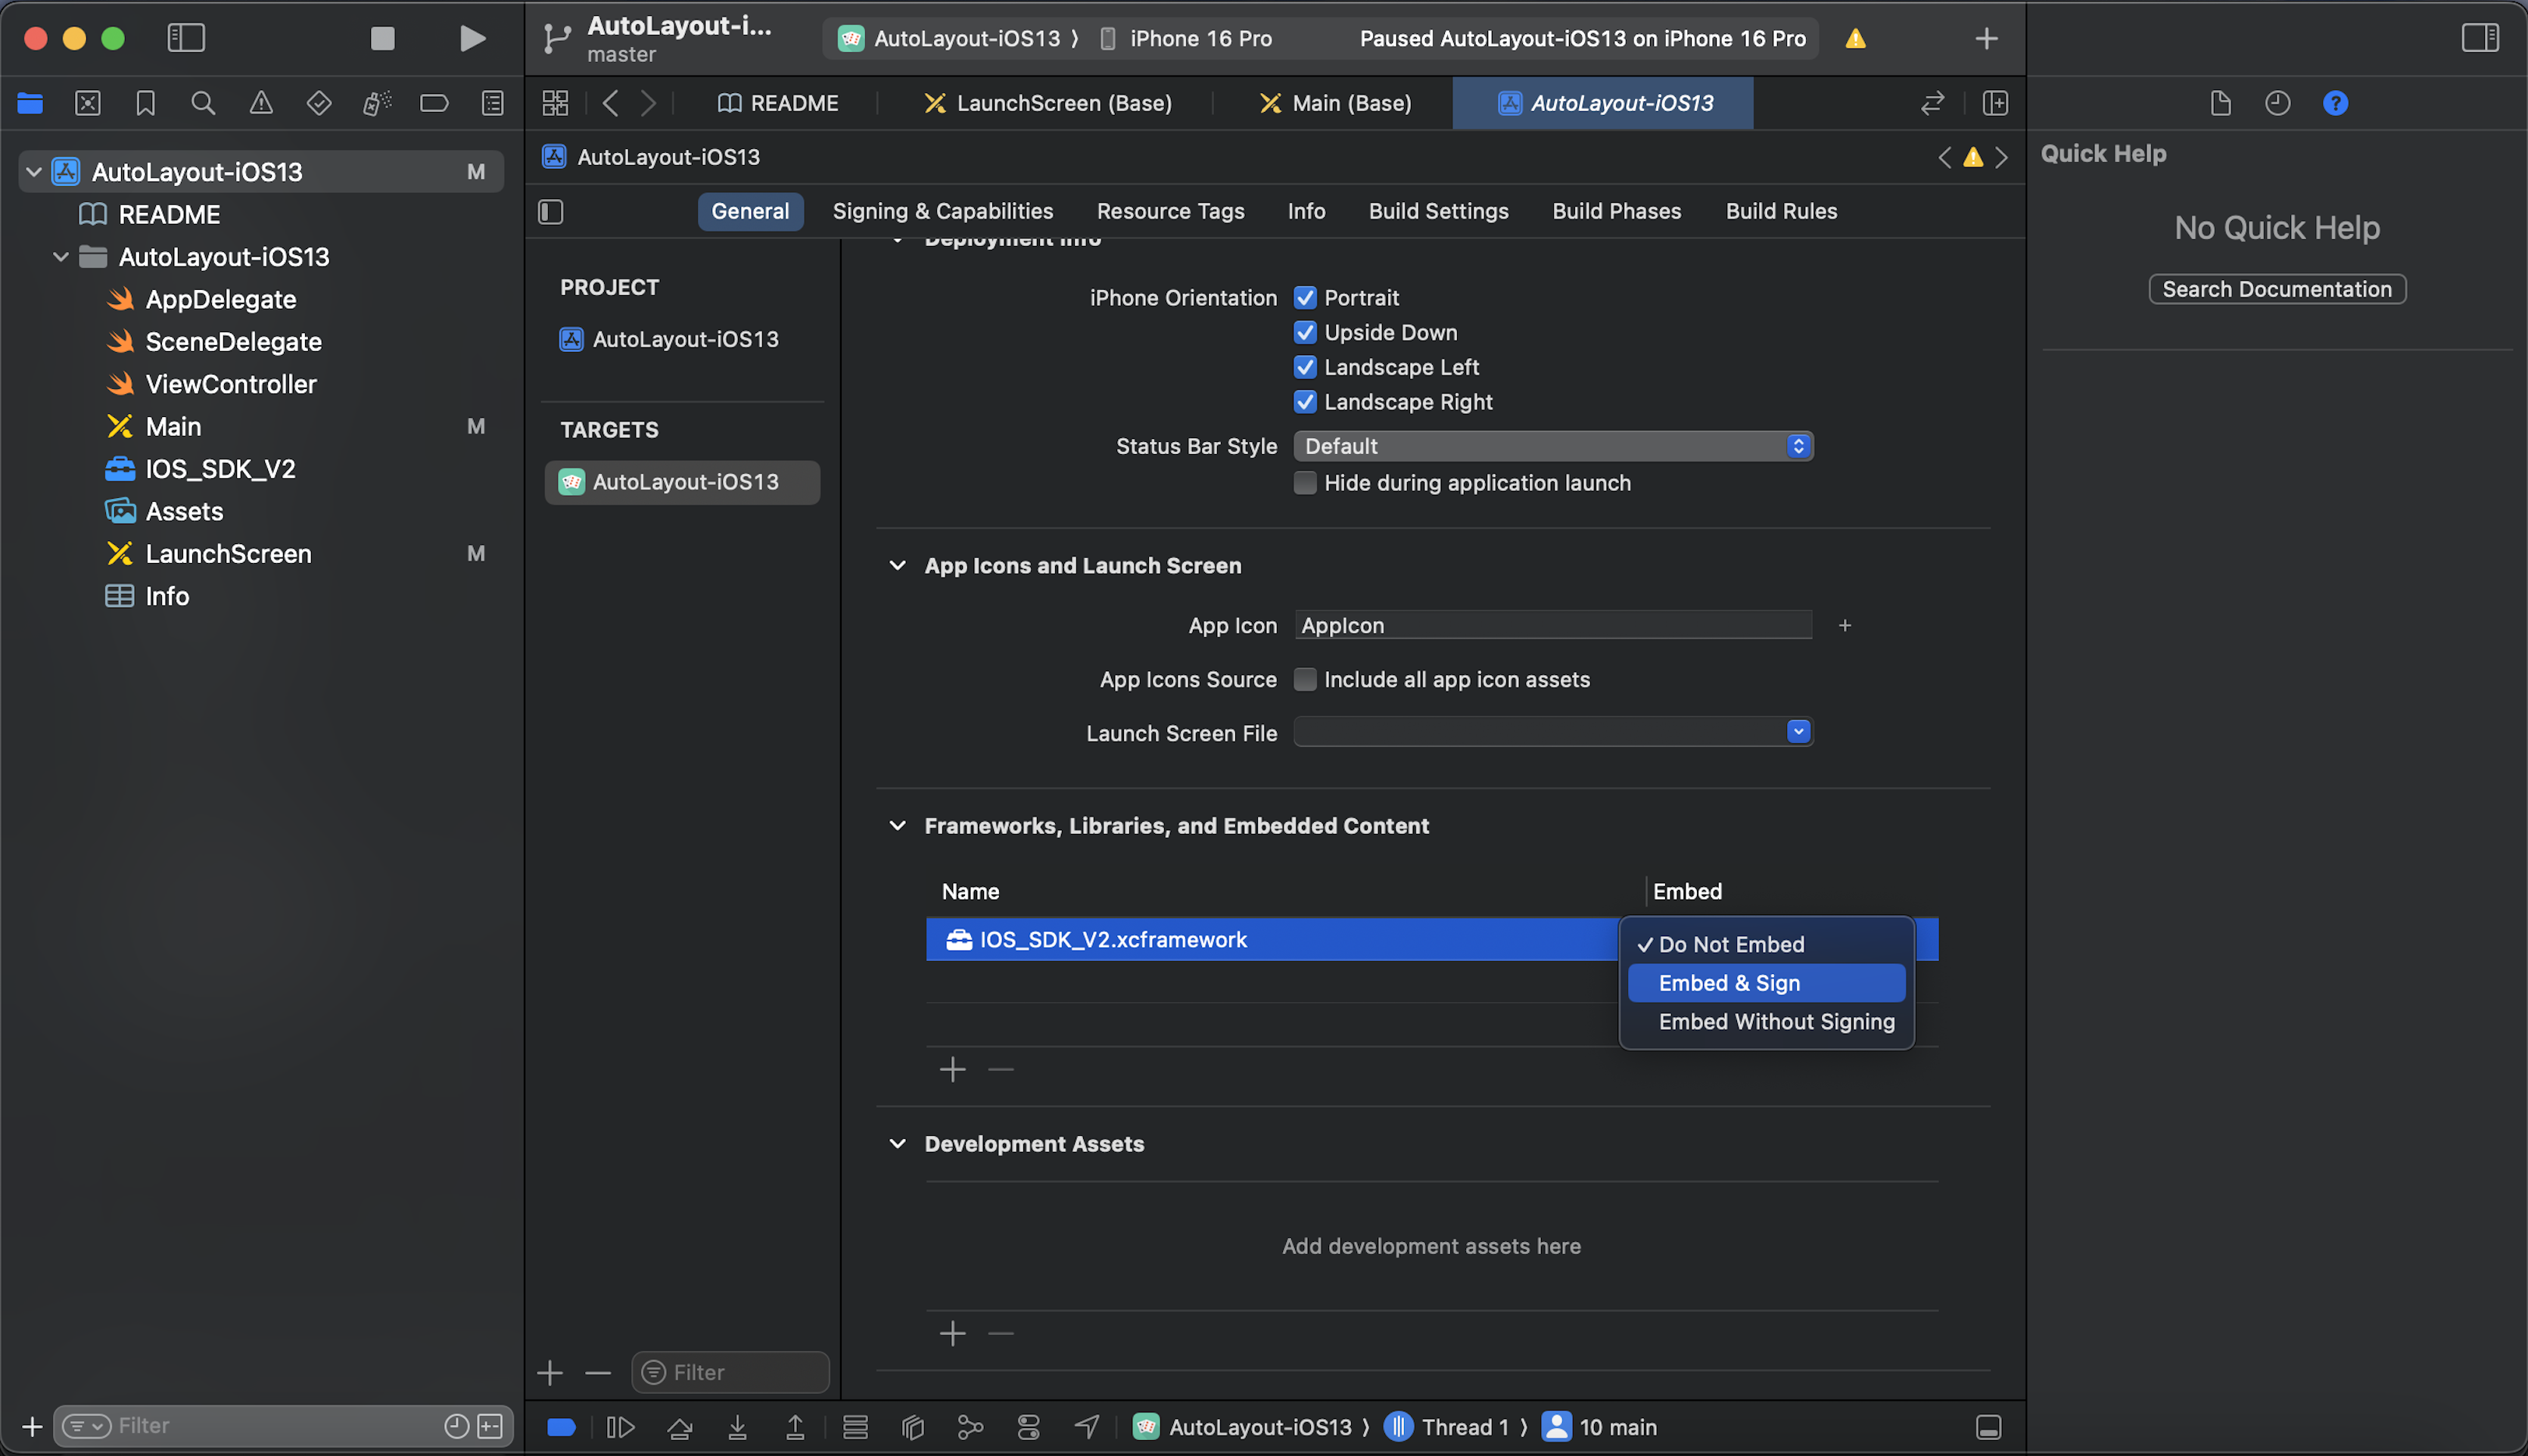Add a development asset plus button

coord(953,1333)
